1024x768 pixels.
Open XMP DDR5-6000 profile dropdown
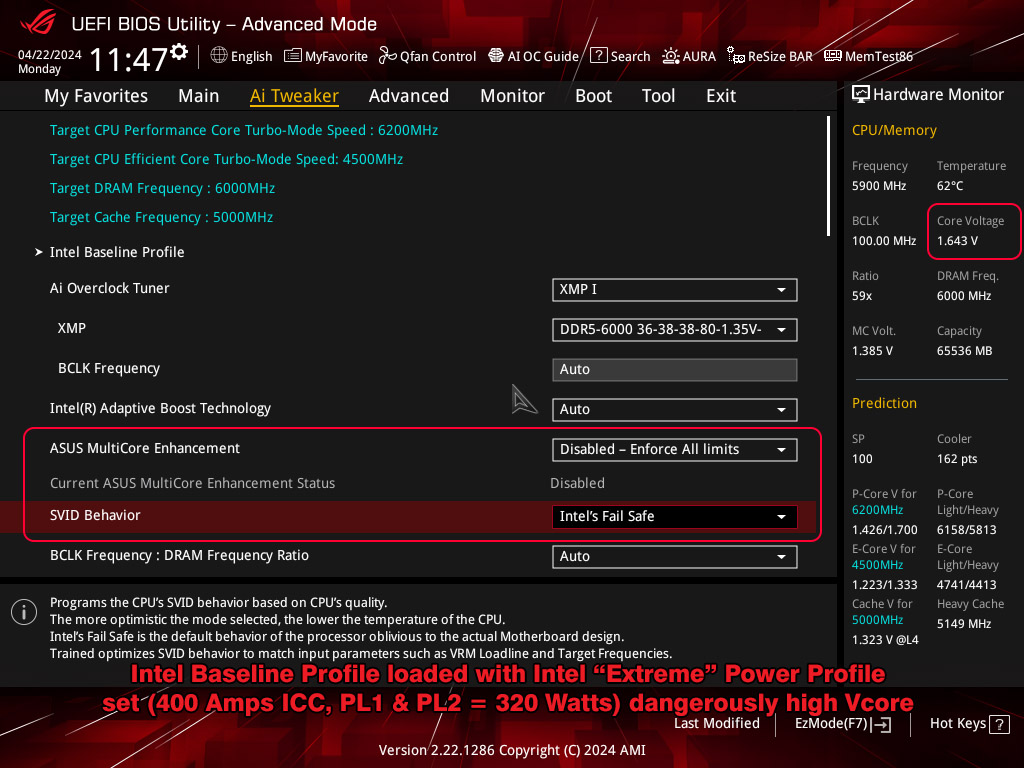(675, 330)
